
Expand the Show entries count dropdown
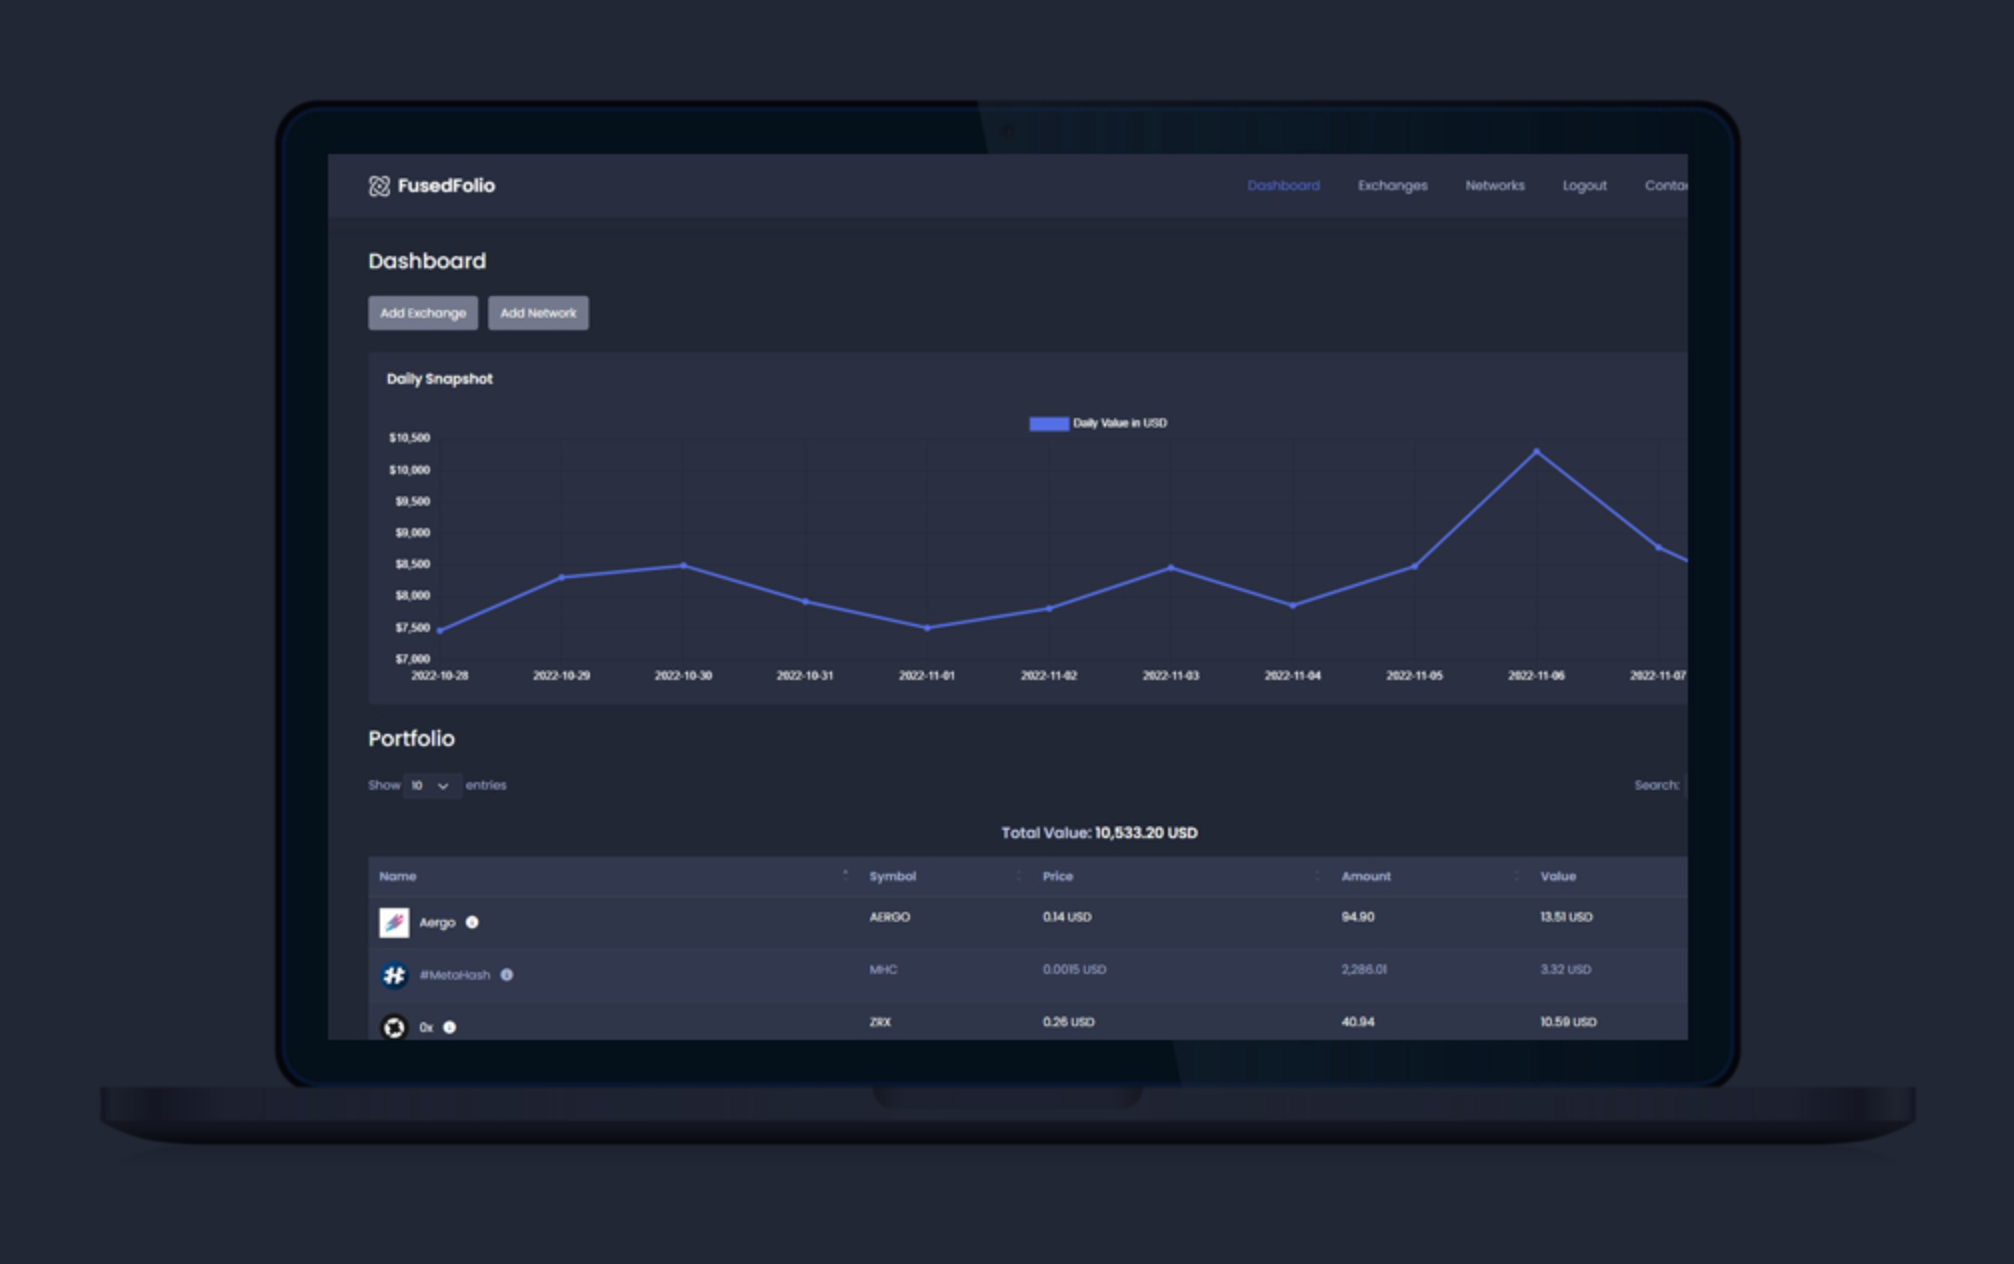pos(431,786)
